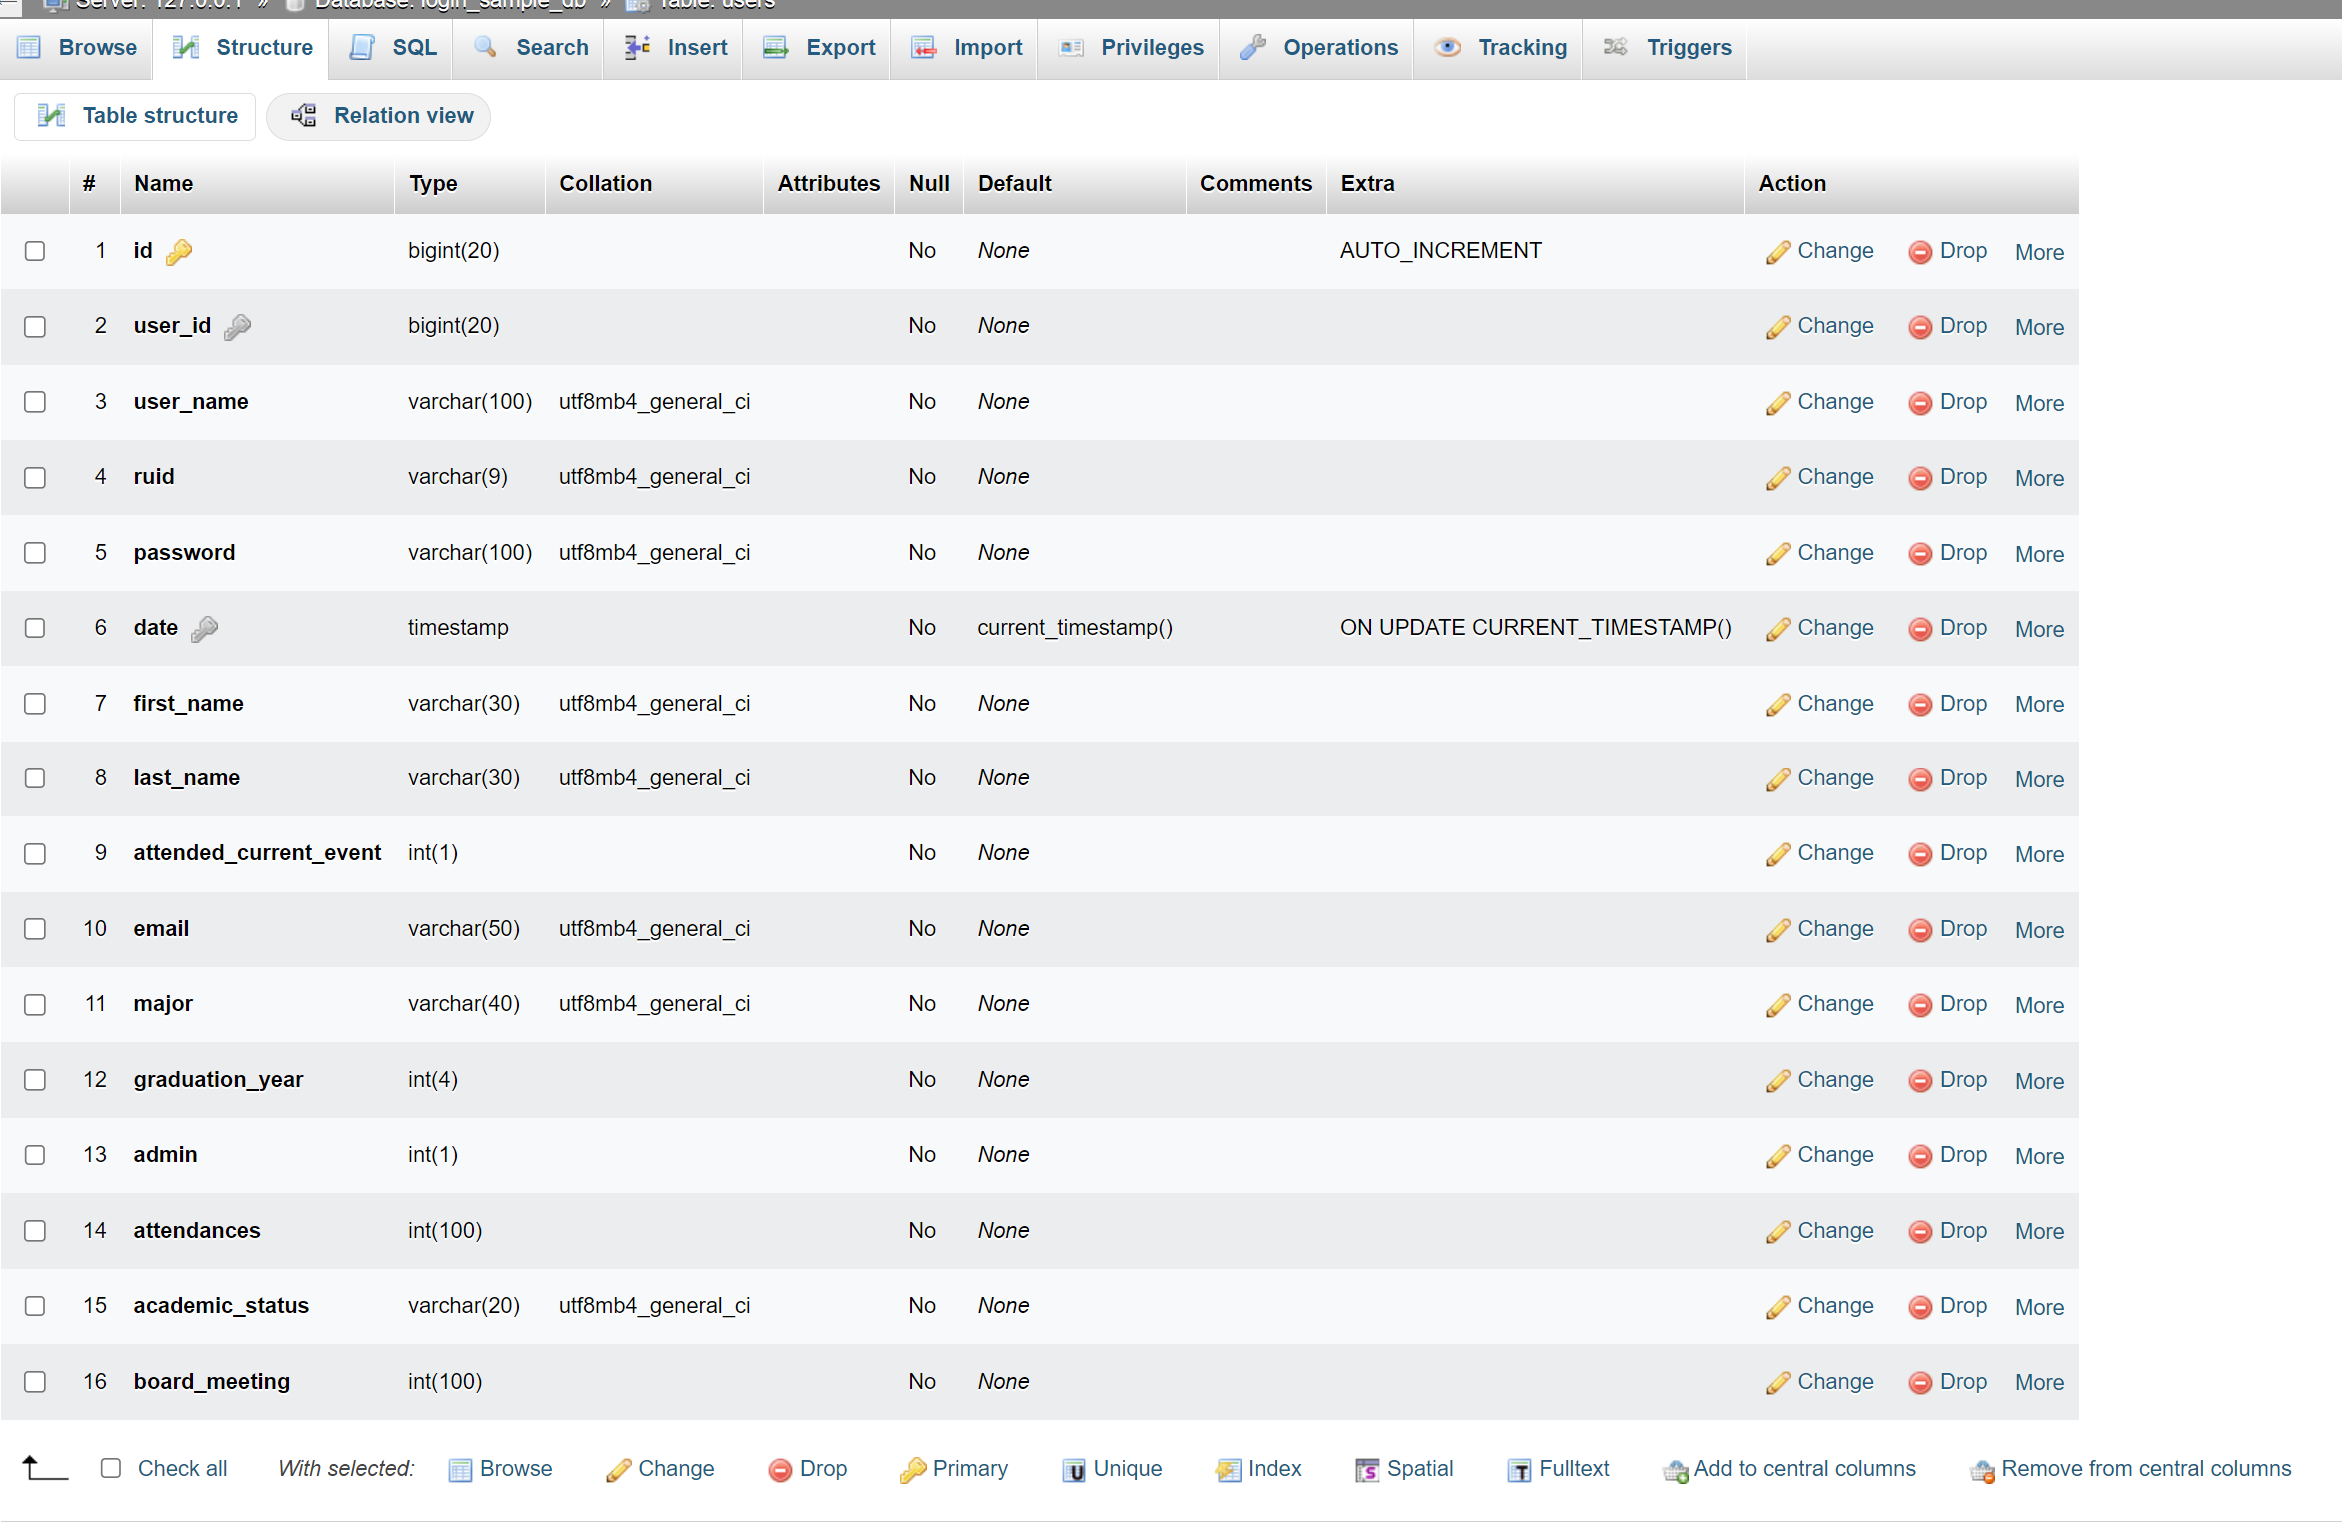Click Add to central columns icon
Image resolution: width=2342 pixels, height=1540 pixels.
coord(1675,1470)
